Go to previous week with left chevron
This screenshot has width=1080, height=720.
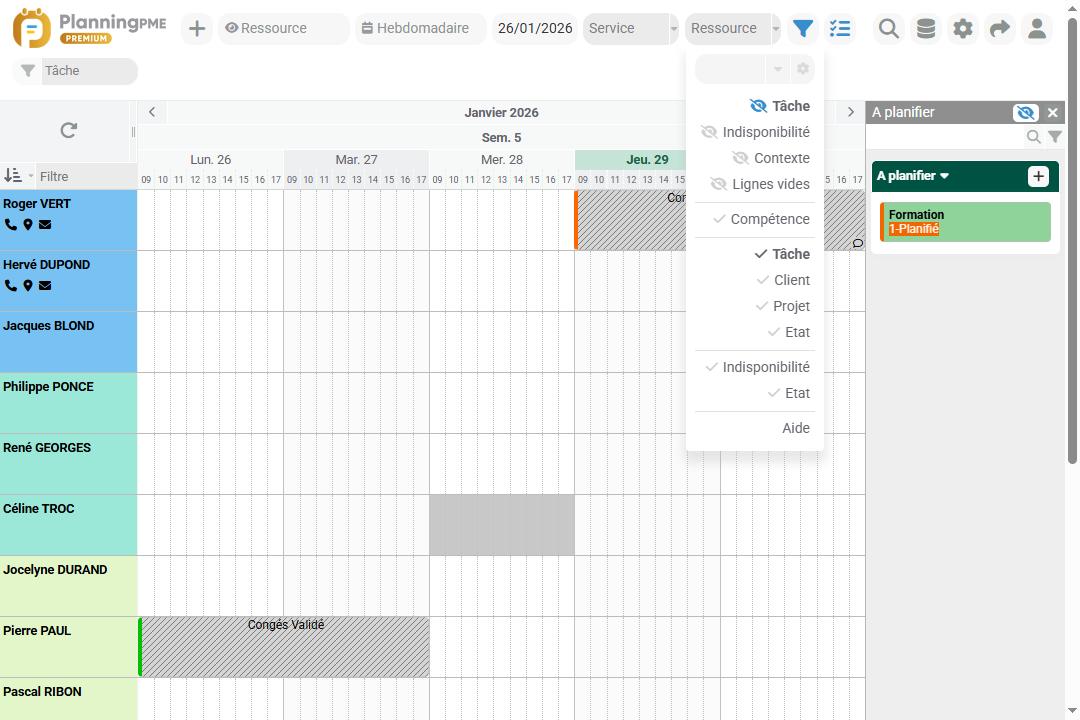tap(152, 112)
